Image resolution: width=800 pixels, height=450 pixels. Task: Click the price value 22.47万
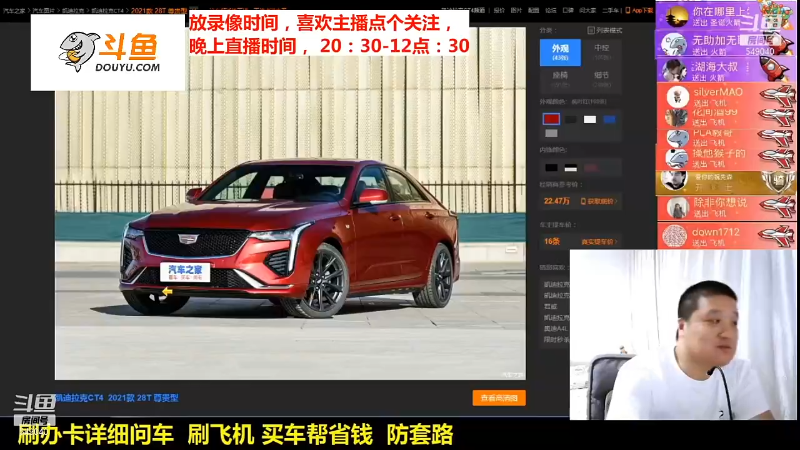[557, 202]
